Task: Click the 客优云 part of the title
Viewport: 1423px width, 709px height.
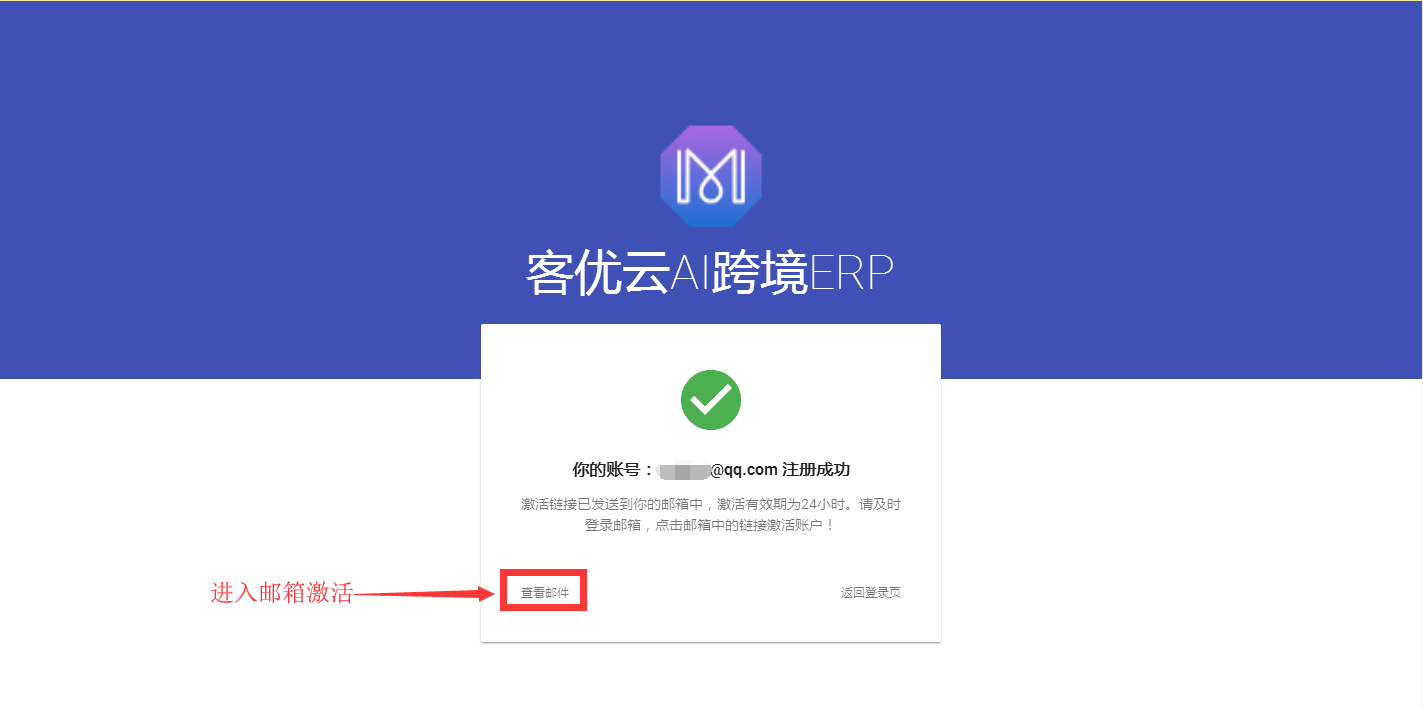Action: coord(597,273)
